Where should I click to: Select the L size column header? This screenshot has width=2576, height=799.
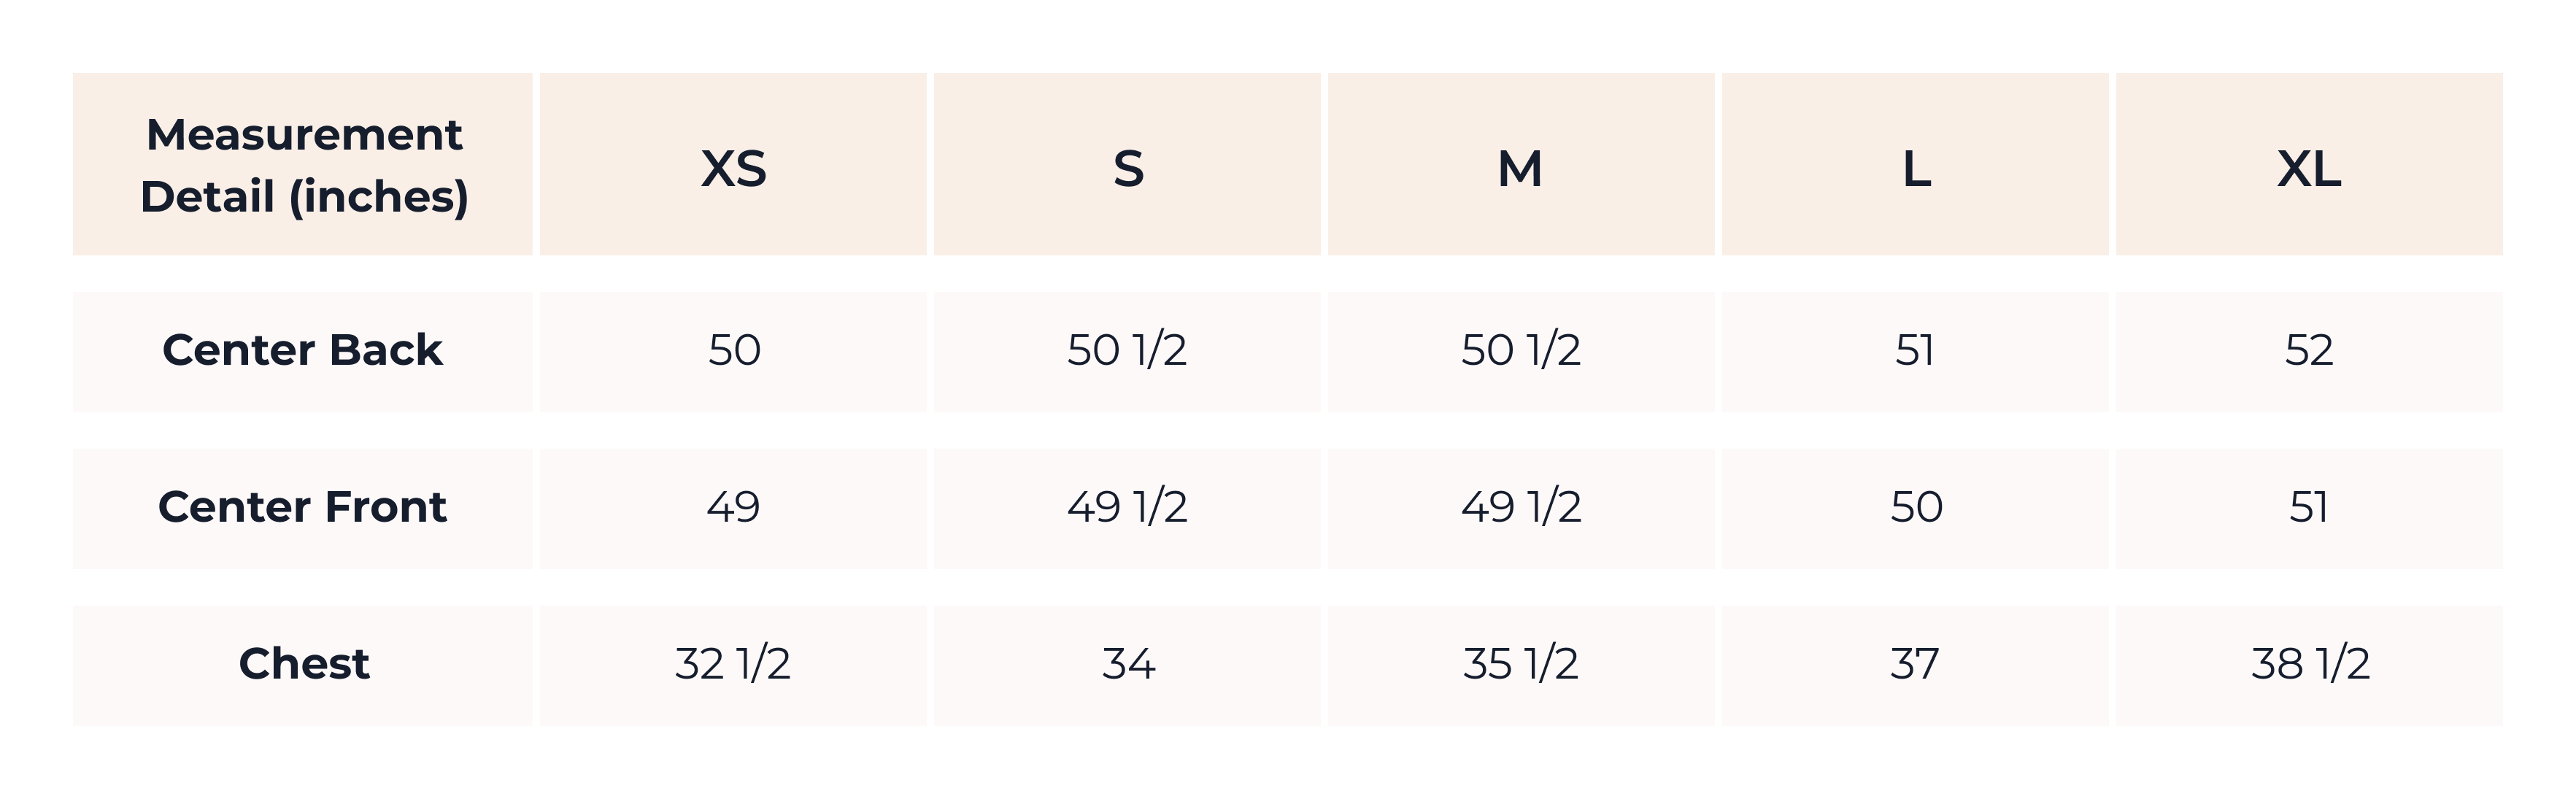click(1915, 164)
